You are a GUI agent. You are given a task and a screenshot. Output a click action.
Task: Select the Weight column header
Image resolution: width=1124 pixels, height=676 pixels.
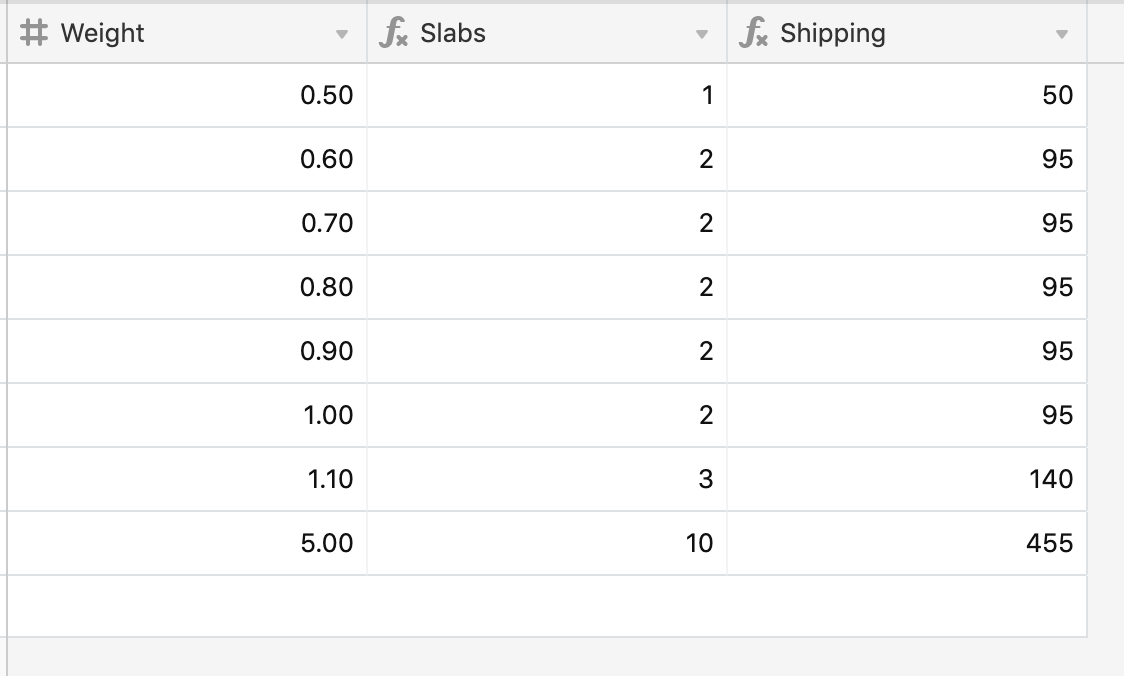[187, 33]
